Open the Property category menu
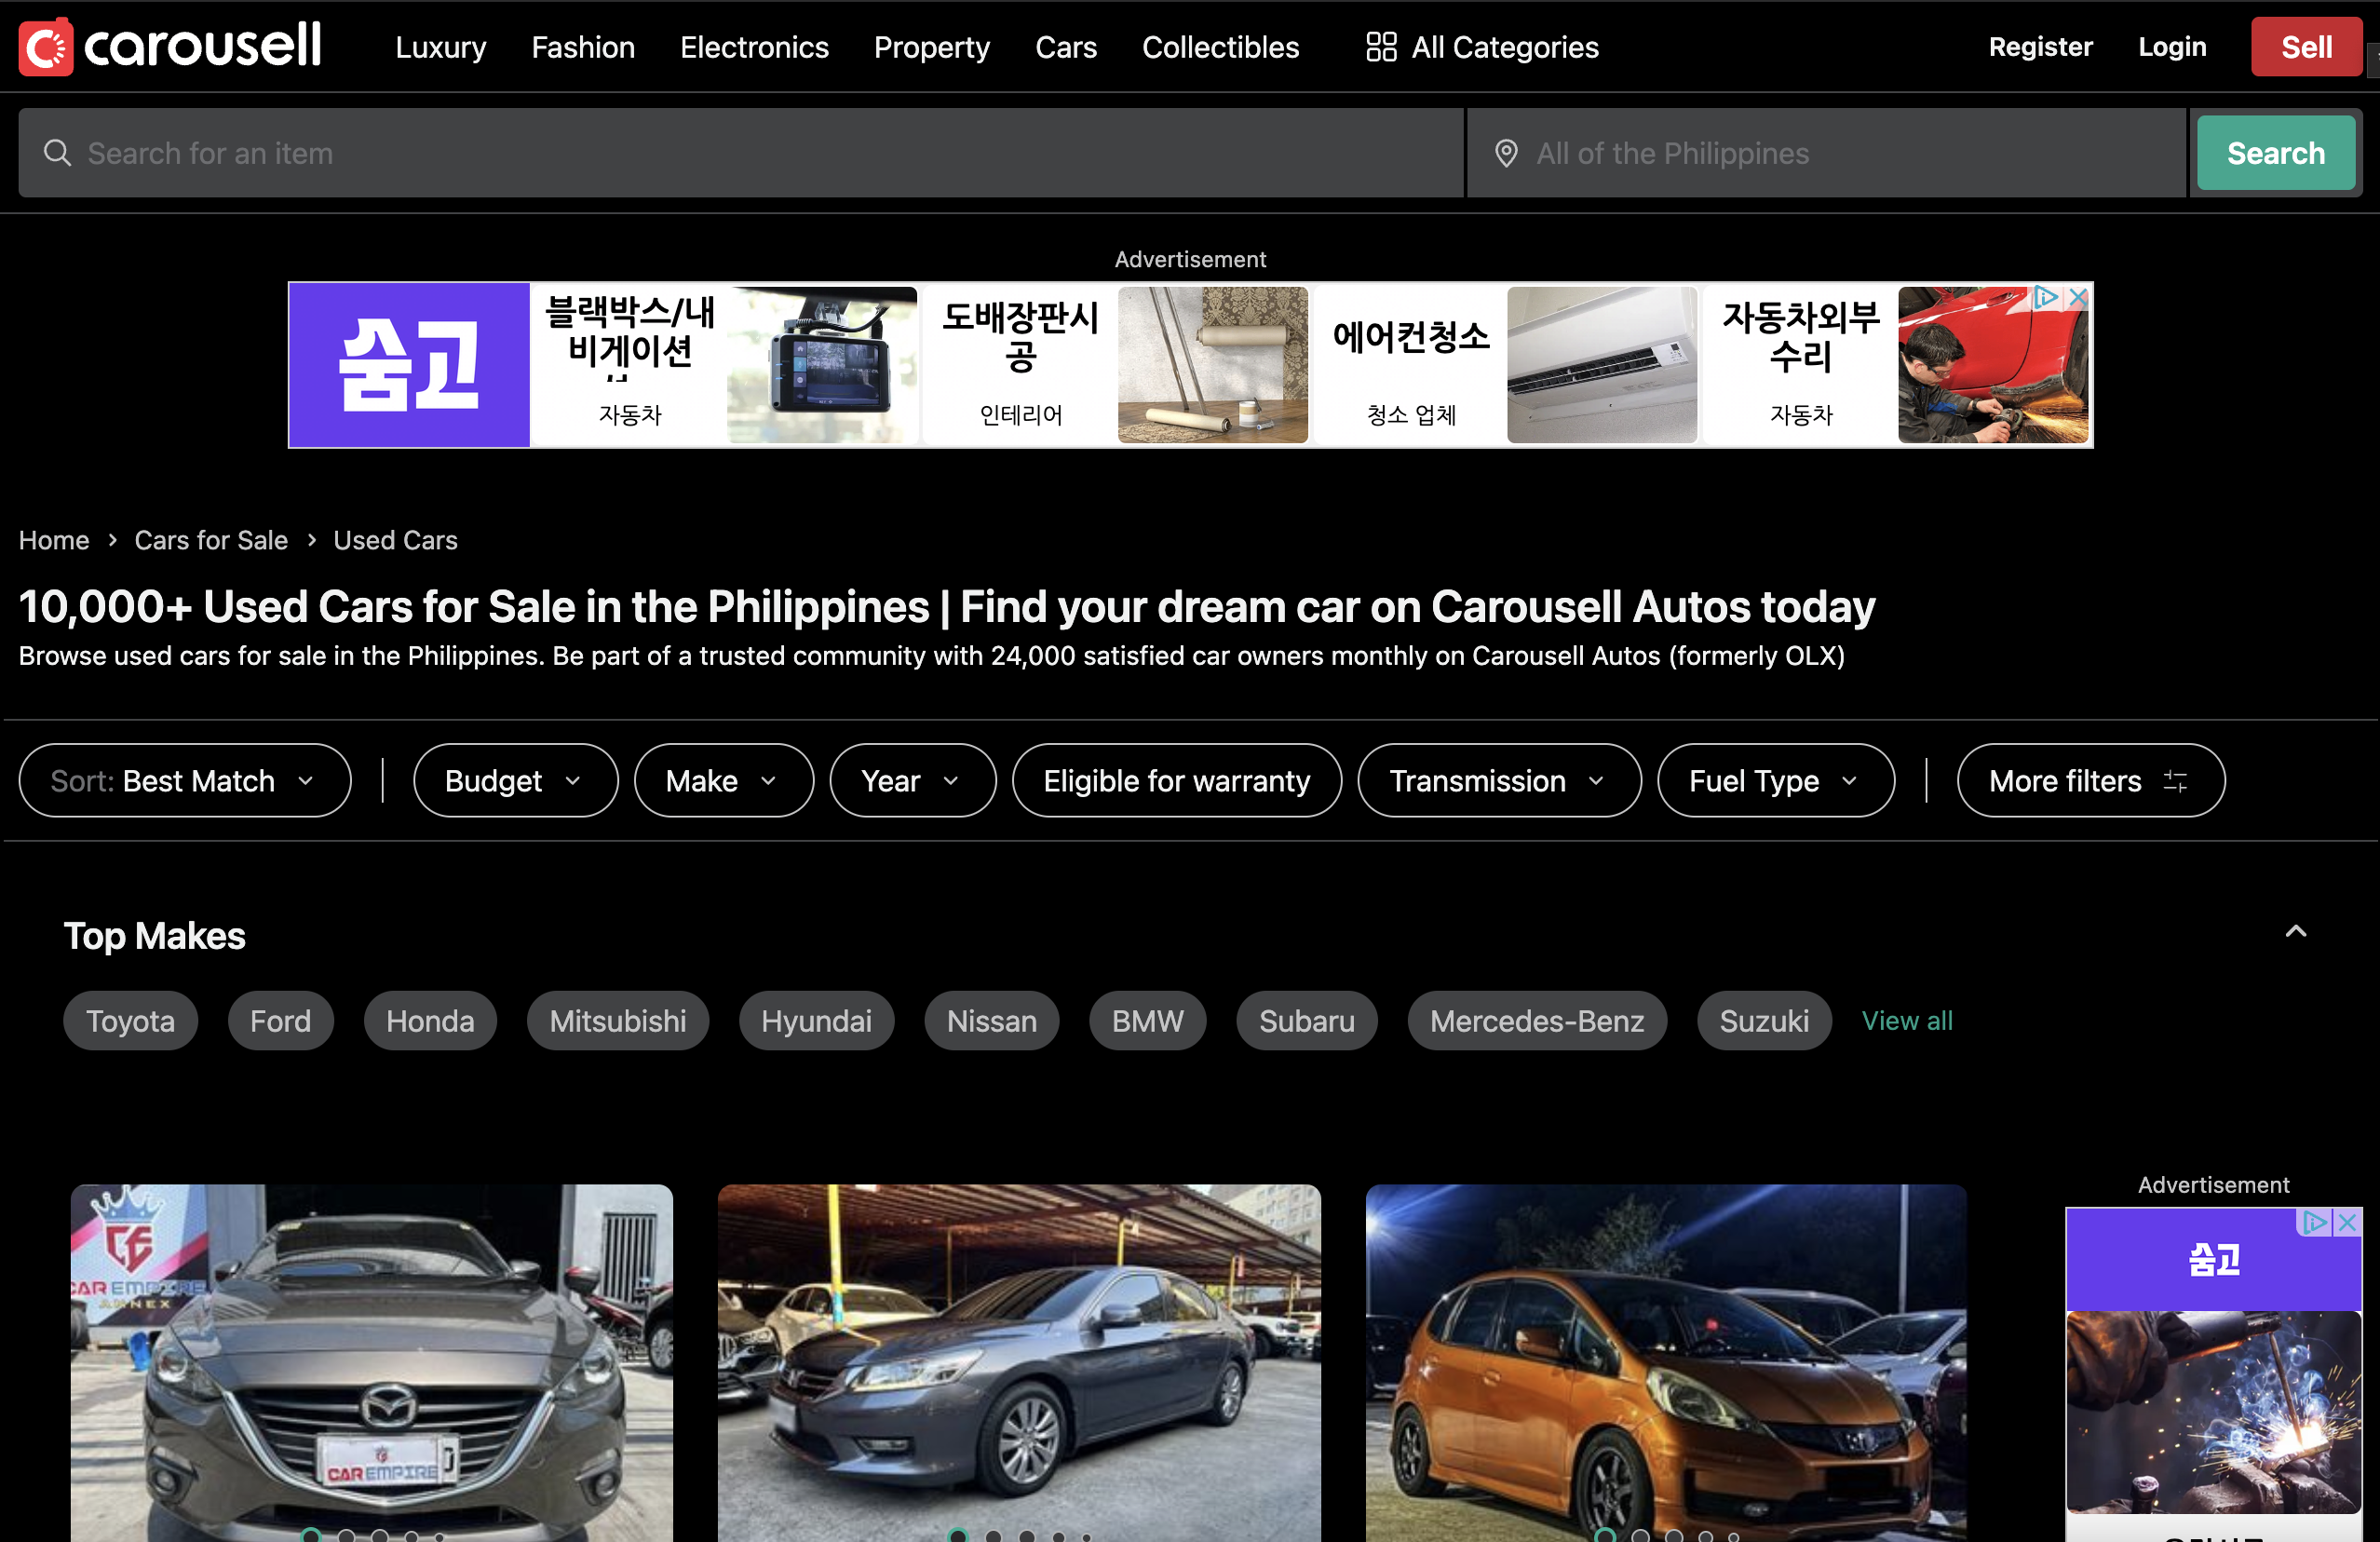This screenshot has width=2380, height=1542. tap(932, 47)
